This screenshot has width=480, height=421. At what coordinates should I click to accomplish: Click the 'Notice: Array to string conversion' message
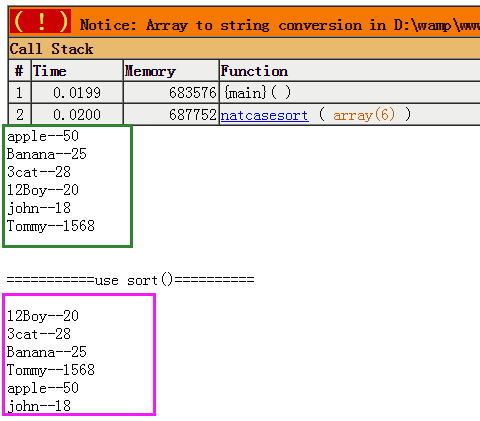coord(280,25)
